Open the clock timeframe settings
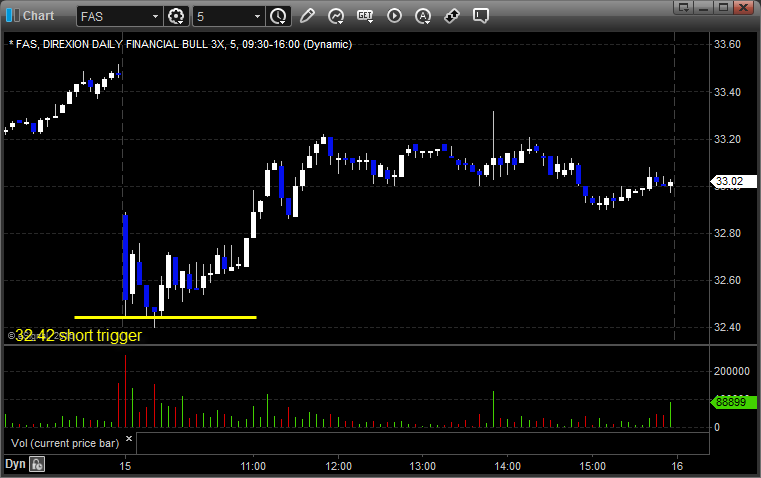The image size is (761, 478). pyautogui.click(x=279, y=16)
